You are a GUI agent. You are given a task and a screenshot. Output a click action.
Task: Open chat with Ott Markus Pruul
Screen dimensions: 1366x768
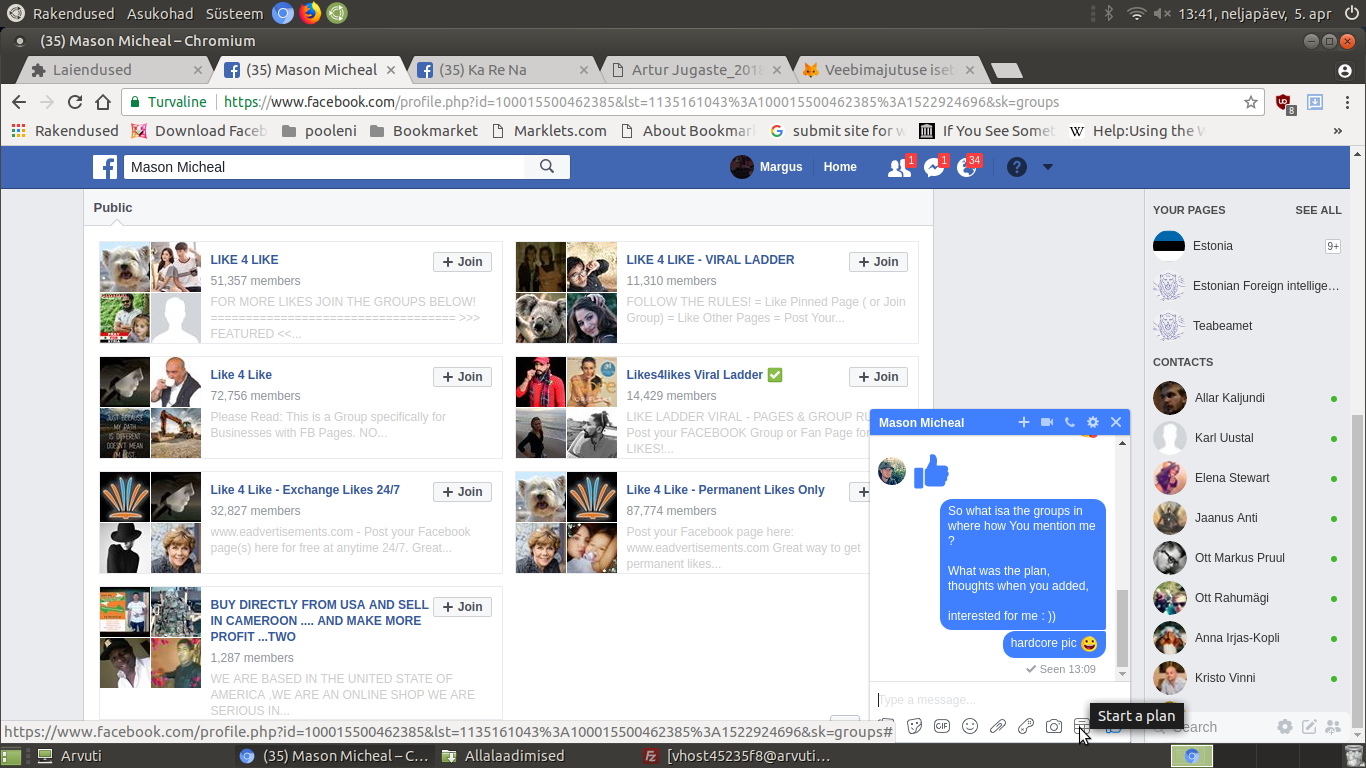pyautogui.click(x=1246, y=558)
